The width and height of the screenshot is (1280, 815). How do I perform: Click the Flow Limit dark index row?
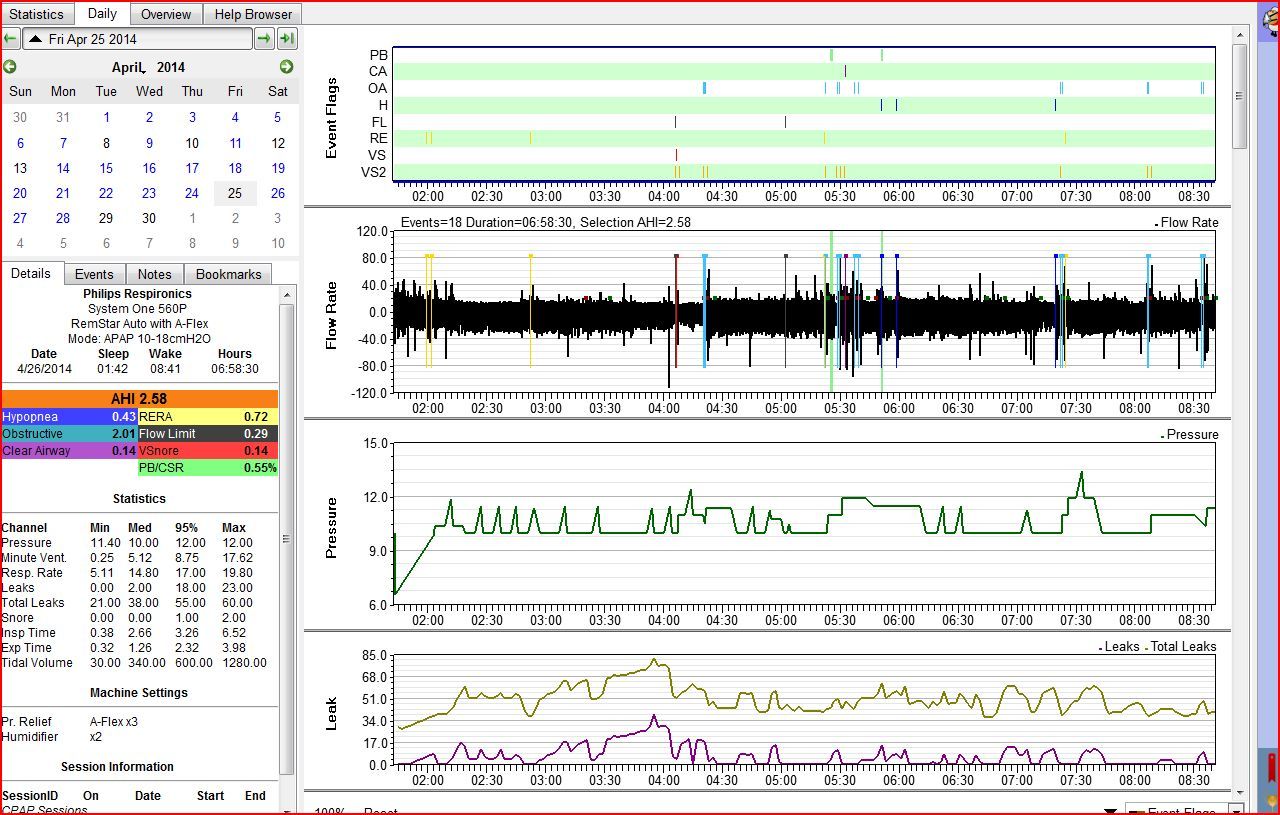208,433
